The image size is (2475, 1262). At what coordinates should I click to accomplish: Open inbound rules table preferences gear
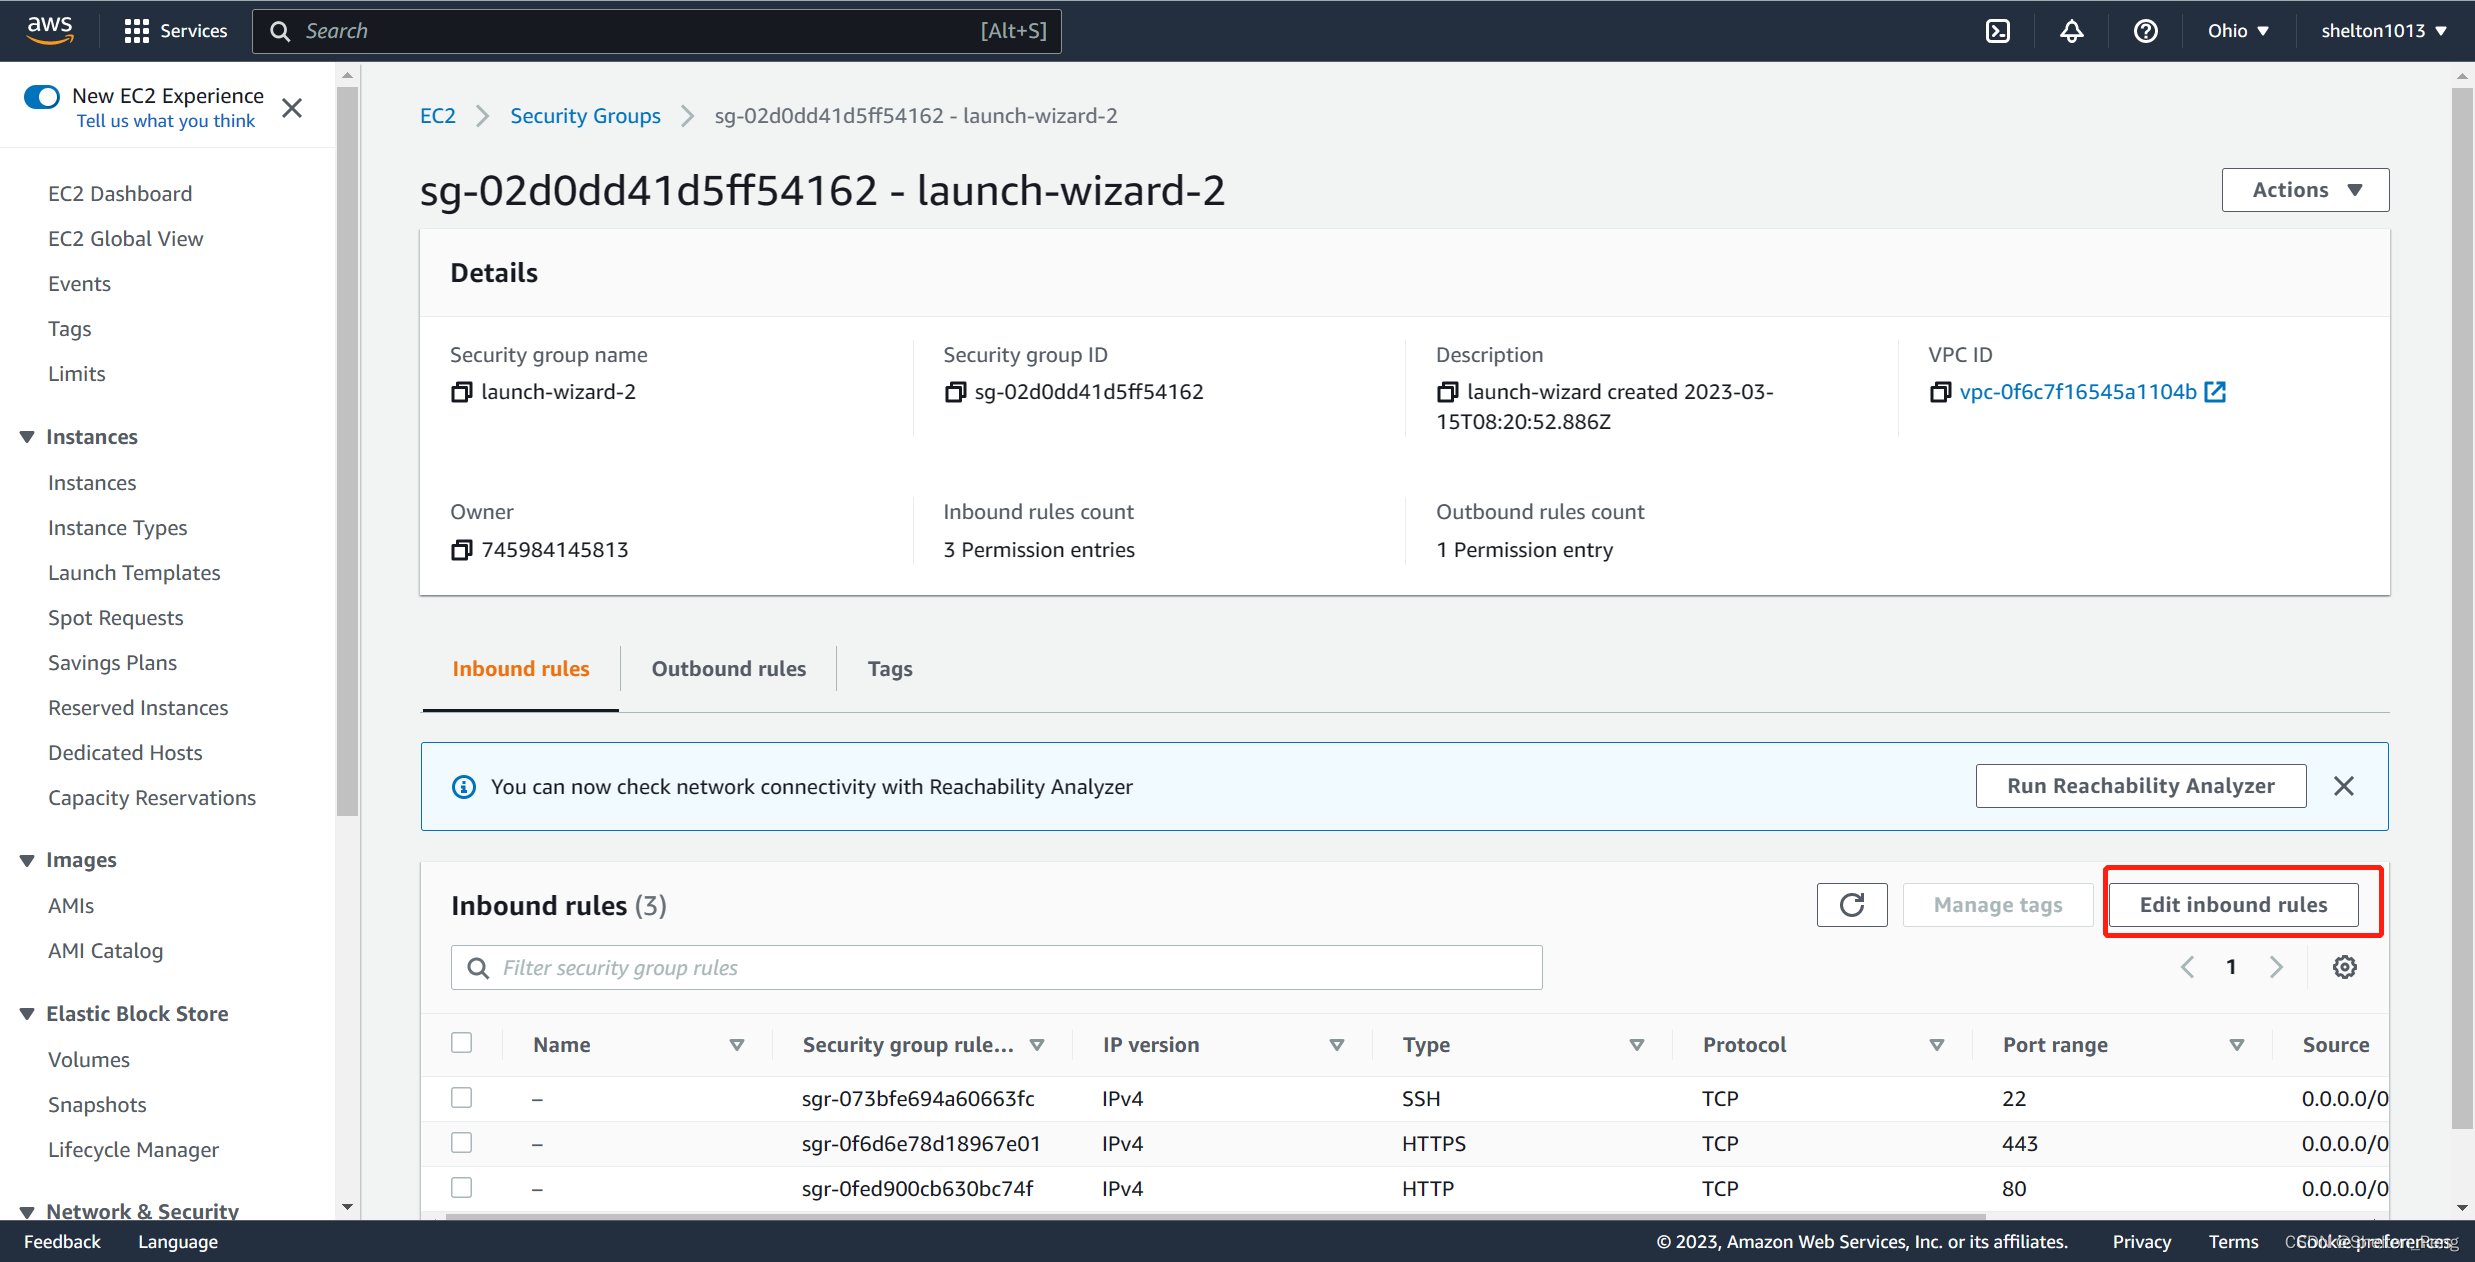coord(2344,967)
